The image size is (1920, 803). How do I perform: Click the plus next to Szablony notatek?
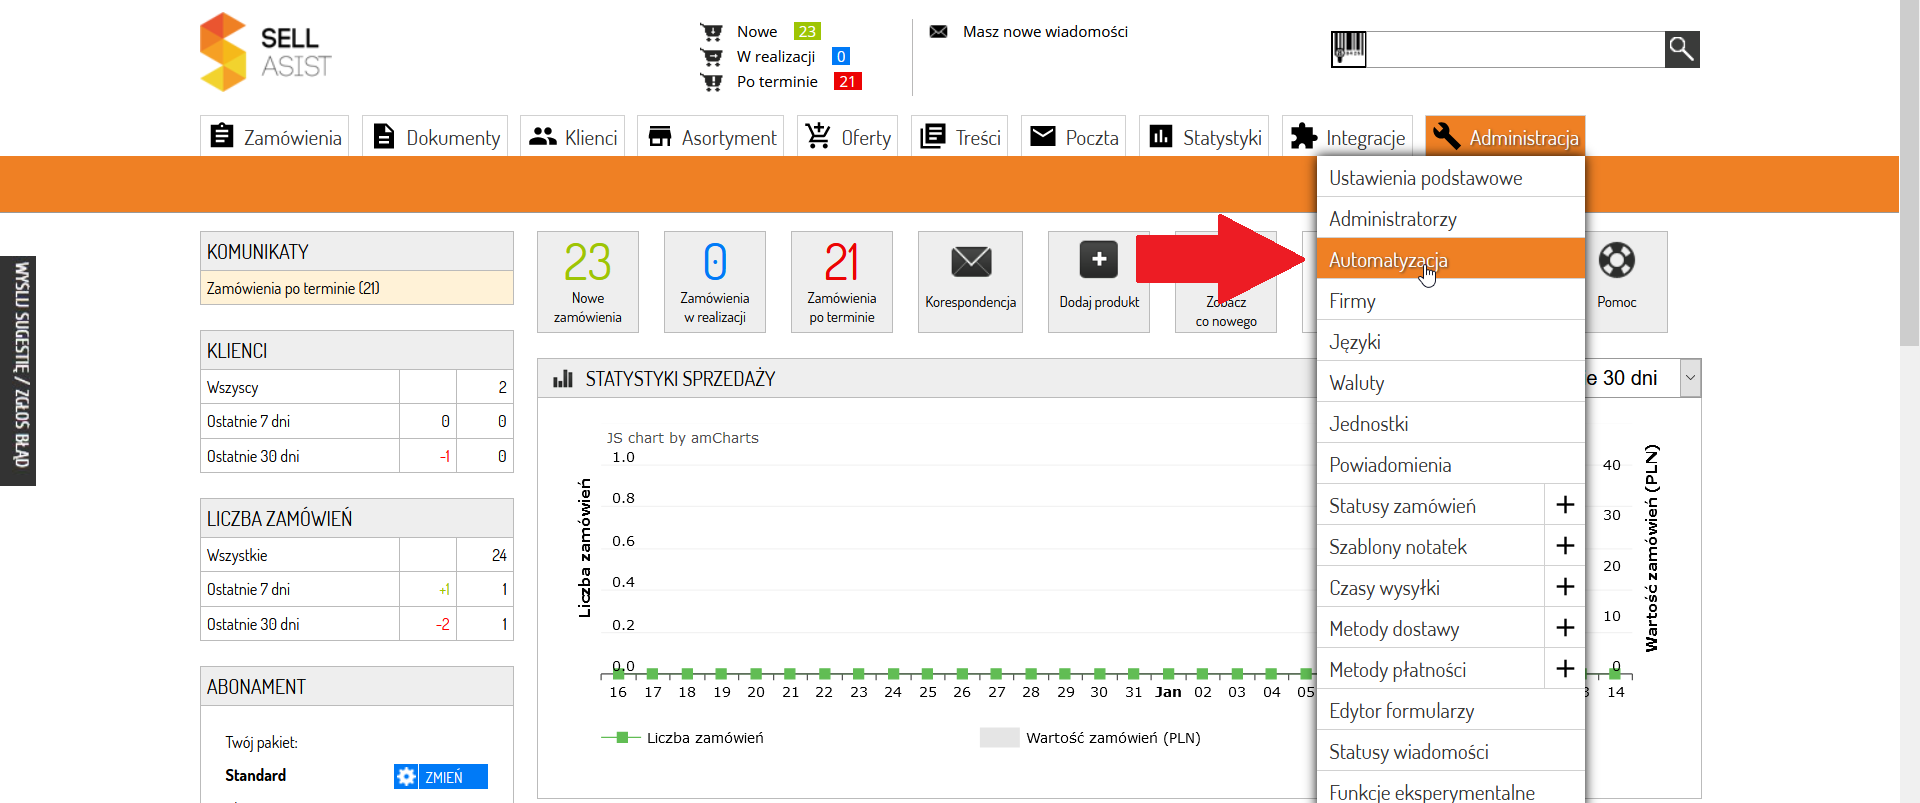click(1566, 546)
